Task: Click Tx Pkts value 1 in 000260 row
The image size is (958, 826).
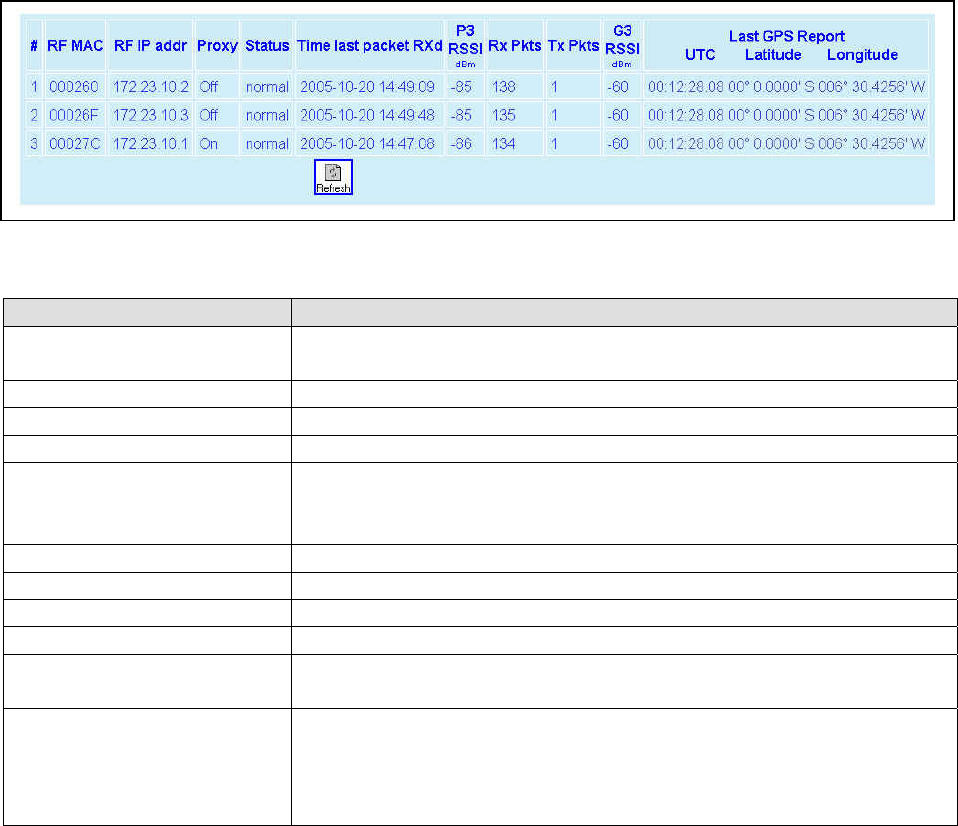Action: pos(554,87)
